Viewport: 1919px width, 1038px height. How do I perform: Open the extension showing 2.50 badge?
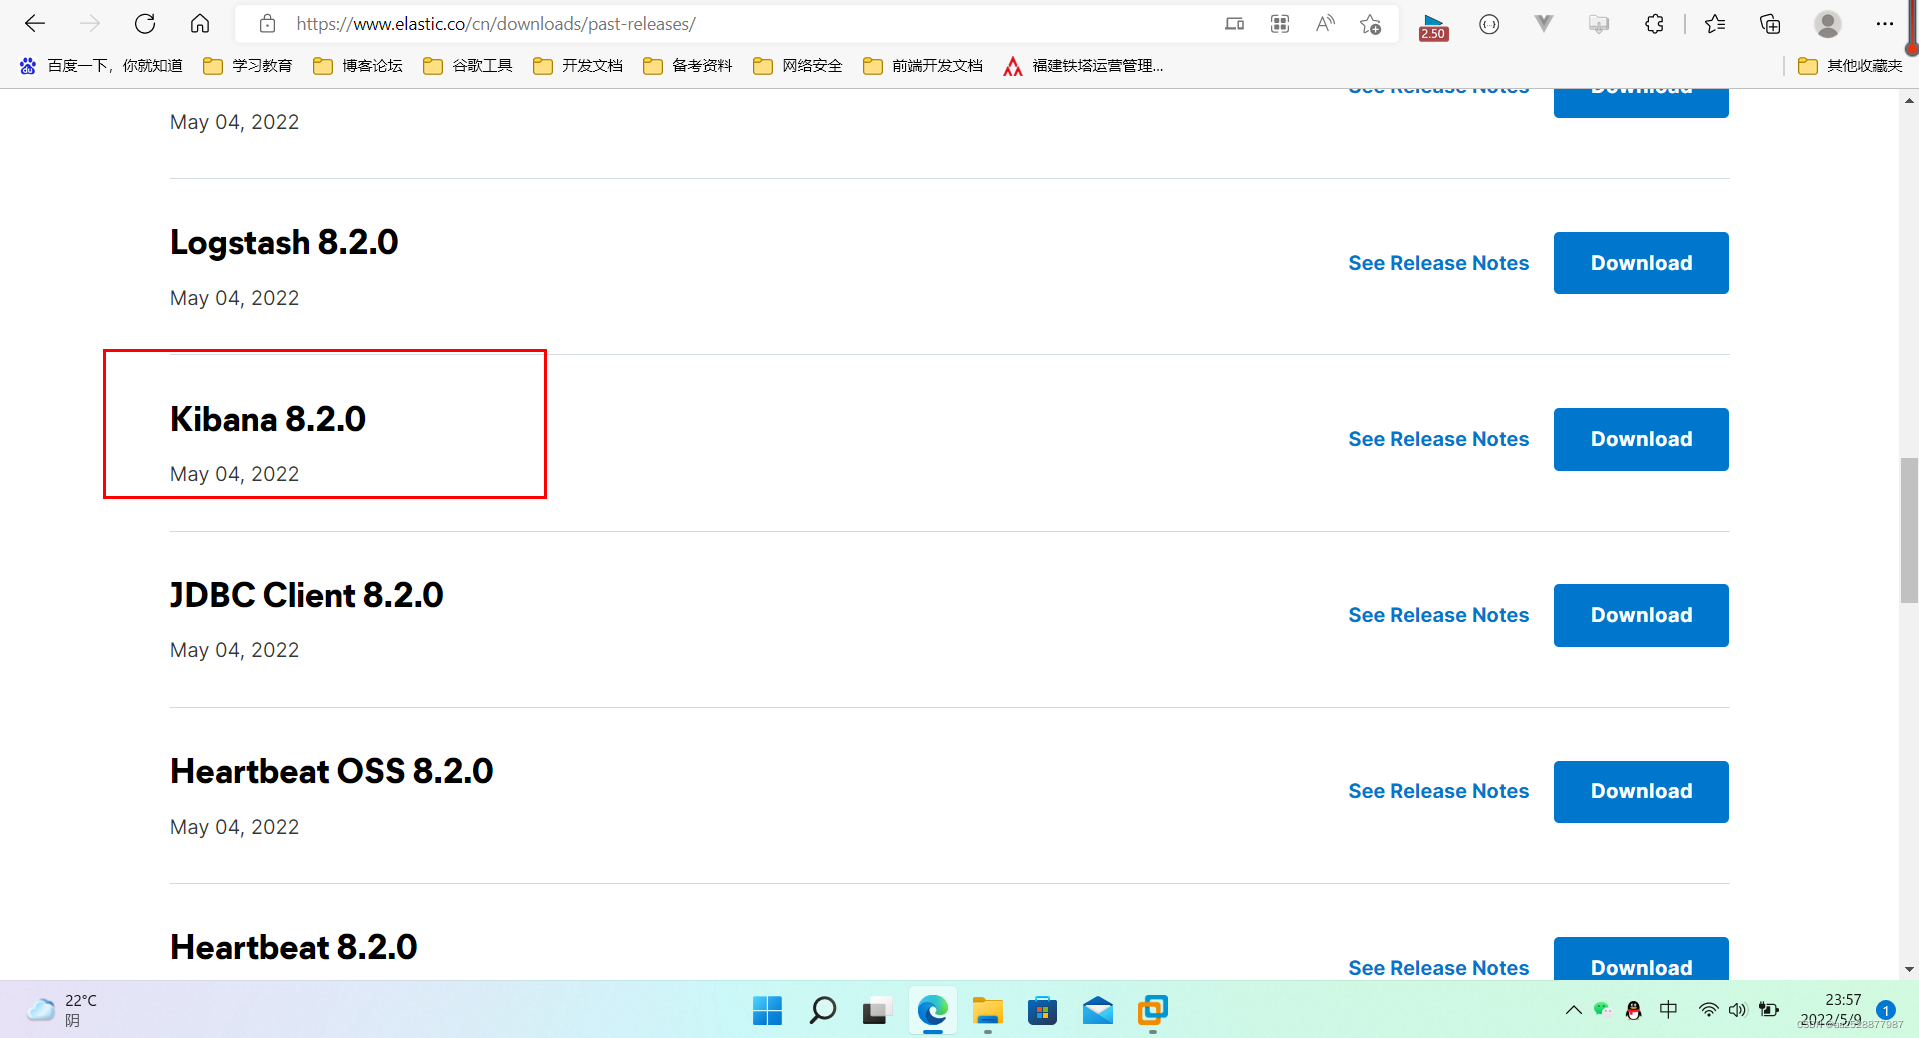click(1433, 26)
